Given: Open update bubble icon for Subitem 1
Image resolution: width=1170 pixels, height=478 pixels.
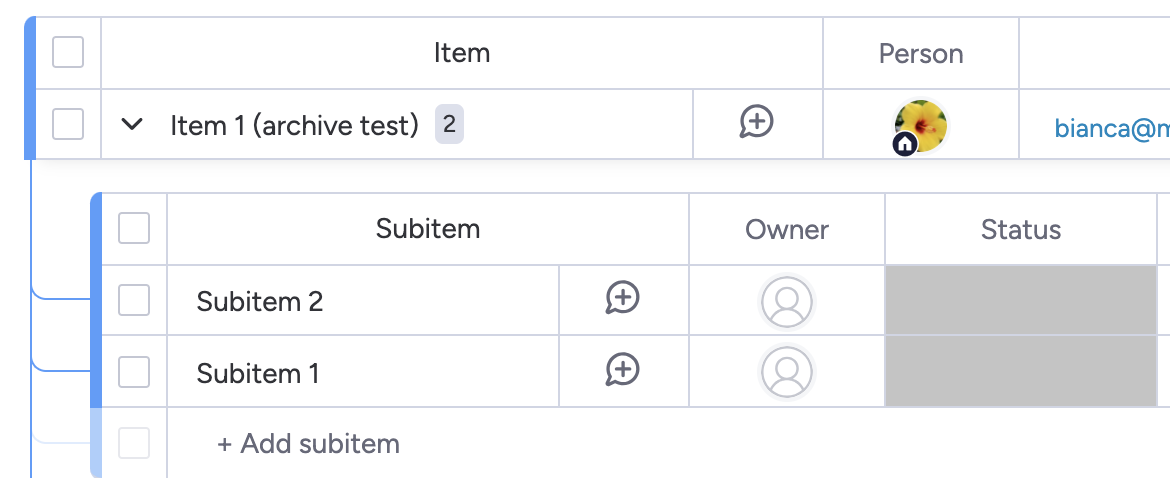Looking at the screenshot, I should click(x=622, y=370).
